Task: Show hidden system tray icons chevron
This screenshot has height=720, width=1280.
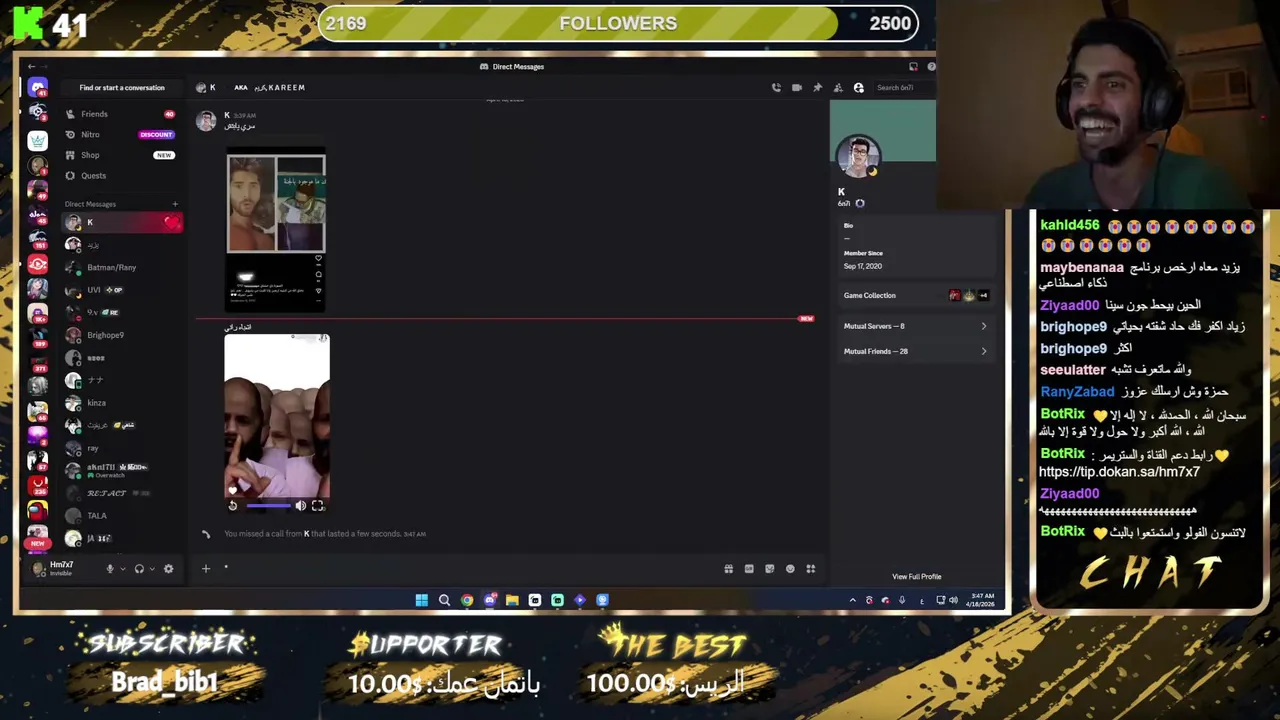Action: 852,600
